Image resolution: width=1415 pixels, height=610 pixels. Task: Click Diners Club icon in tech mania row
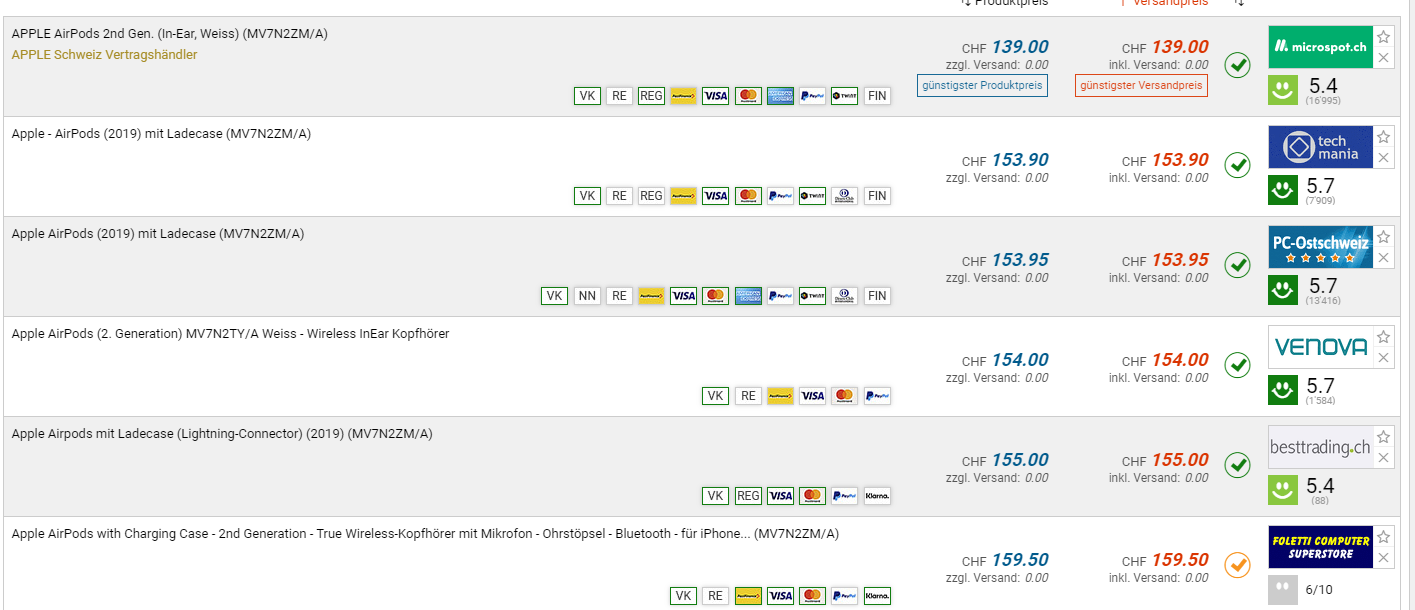point(844,196)
